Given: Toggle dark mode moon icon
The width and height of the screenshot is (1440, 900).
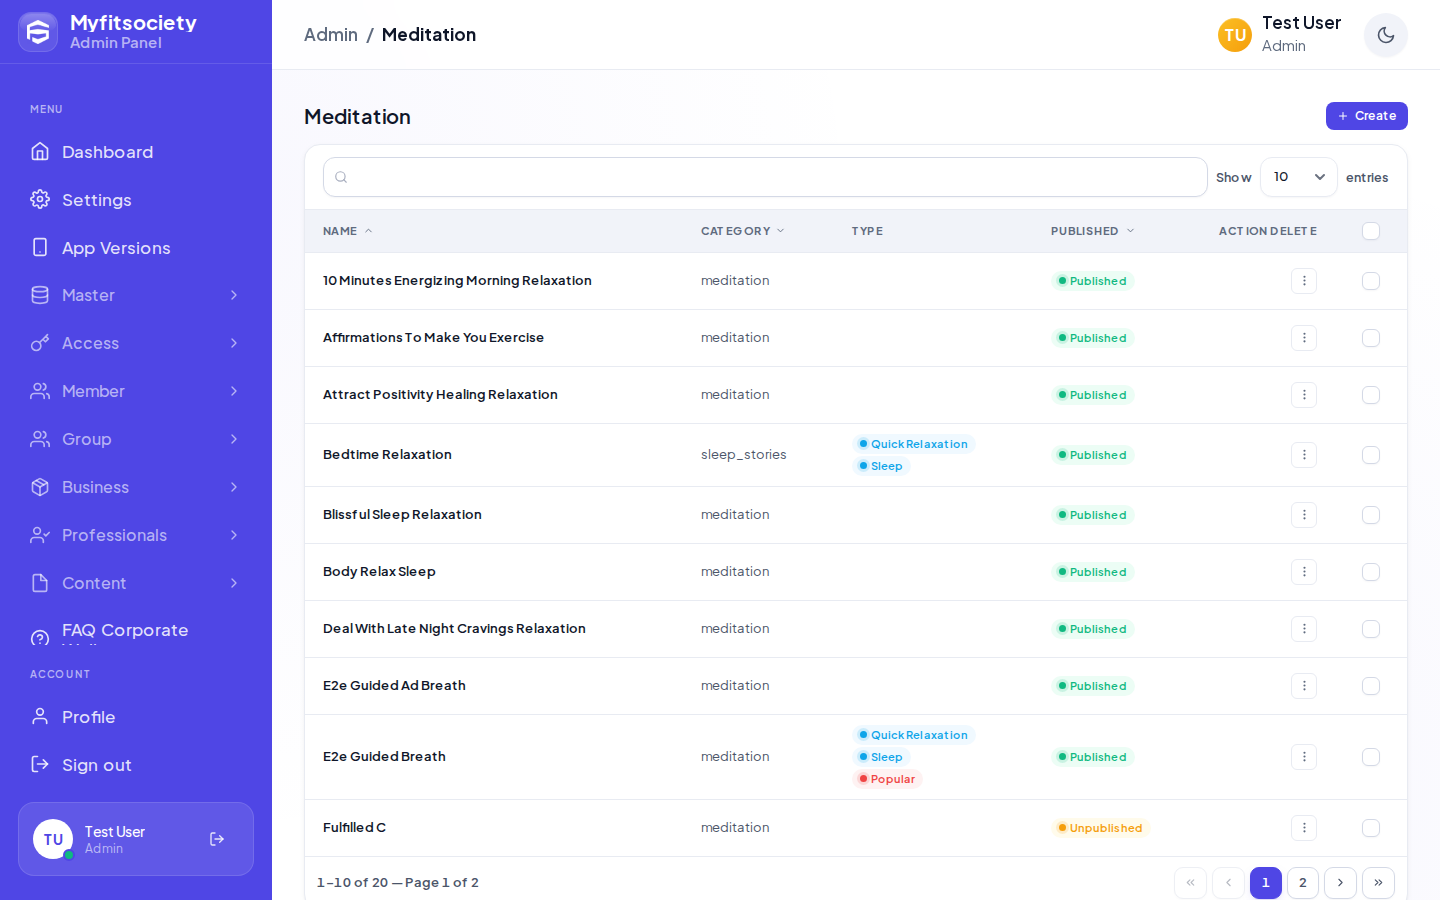Looking at the screenshot, I should click(x=1386, y=35).
